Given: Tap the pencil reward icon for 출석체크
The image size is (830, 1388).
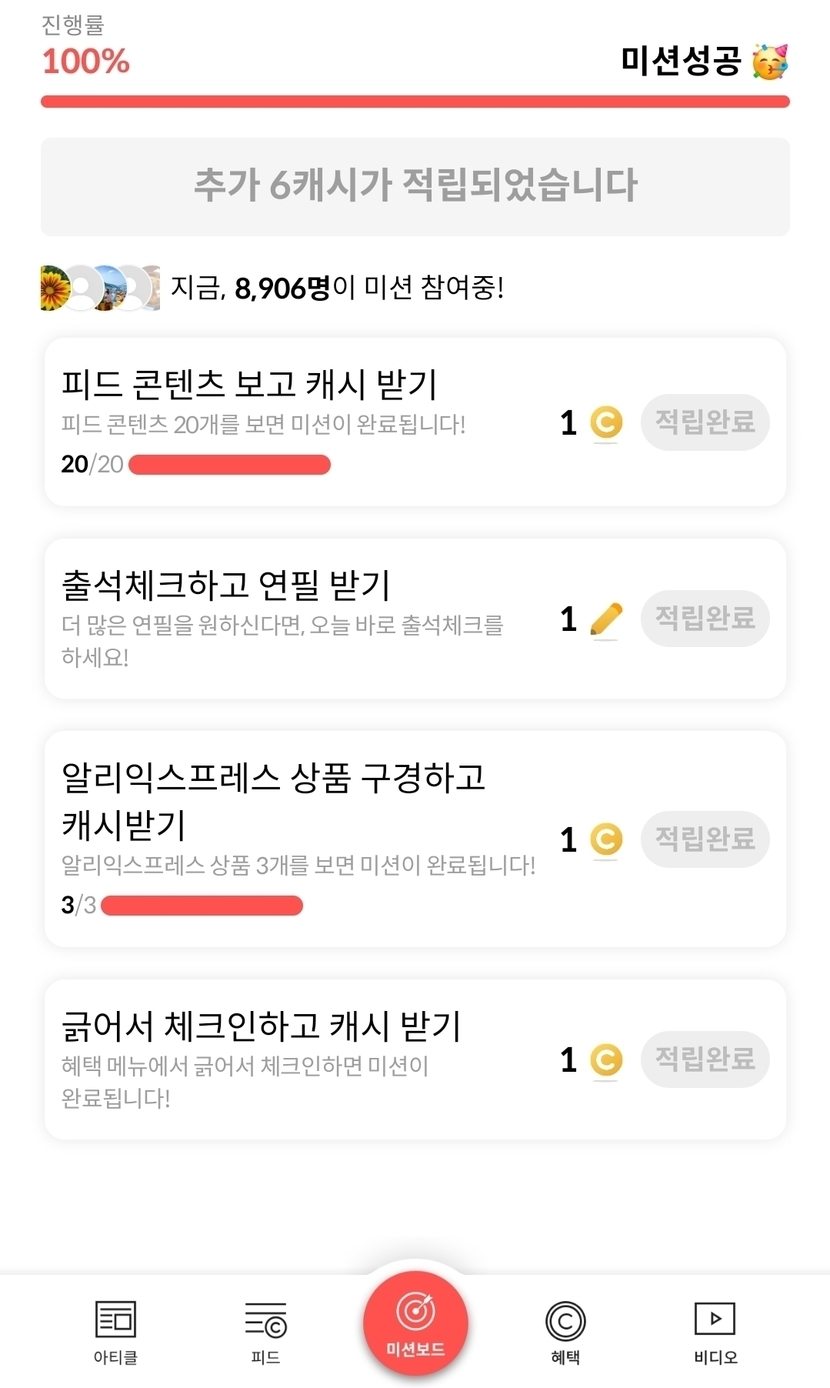Looking at the screenshot, I should point(606,620).
